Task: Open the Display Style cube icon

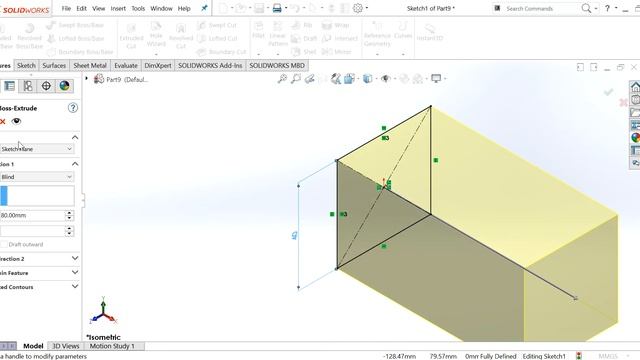Action: coord(367,78)
